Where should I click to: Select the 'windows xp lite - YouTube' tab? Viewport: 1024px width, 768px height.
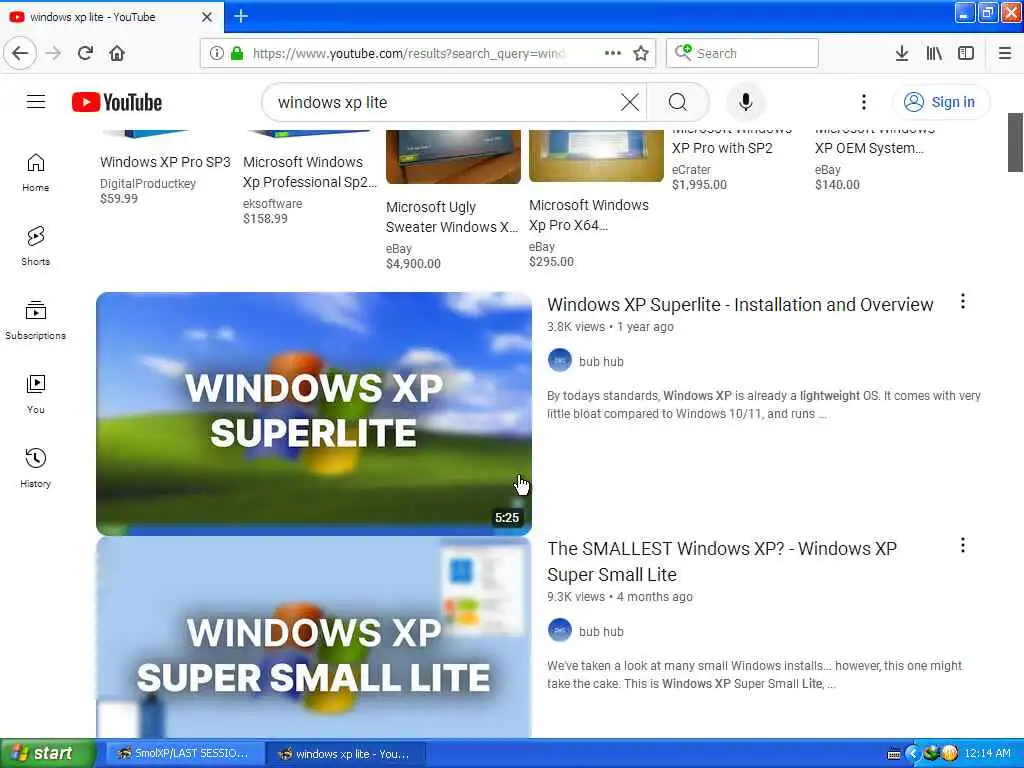click(x=112, y=17)
